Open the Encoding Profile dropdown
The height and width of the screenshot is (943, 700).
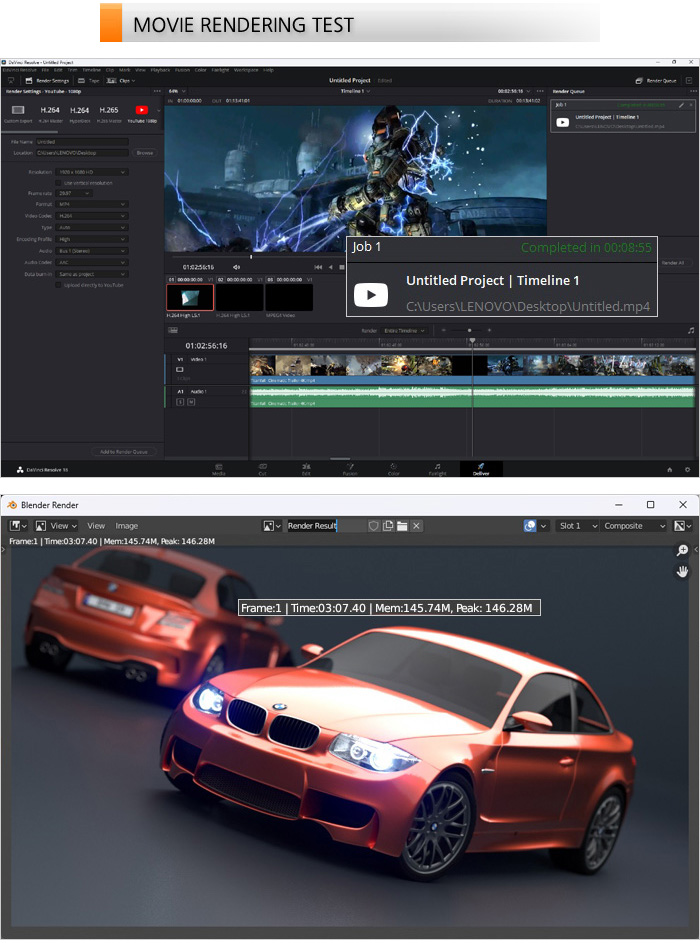click(x=92, y=239)
